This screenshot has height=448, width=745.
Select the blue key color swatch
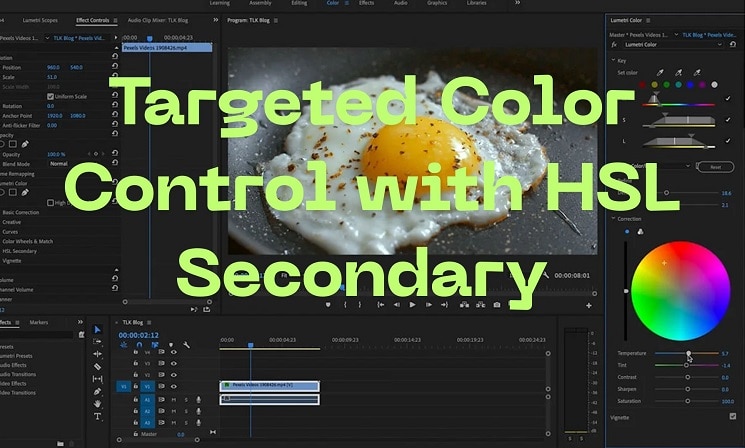(x=690, y=85)
